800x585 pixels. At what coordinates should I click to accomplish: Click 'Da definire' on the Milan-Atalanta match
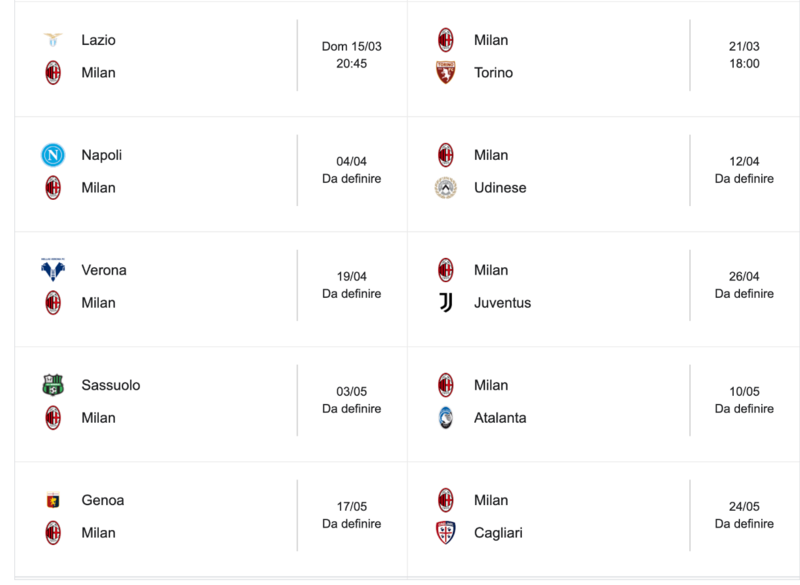click(742, 408)
